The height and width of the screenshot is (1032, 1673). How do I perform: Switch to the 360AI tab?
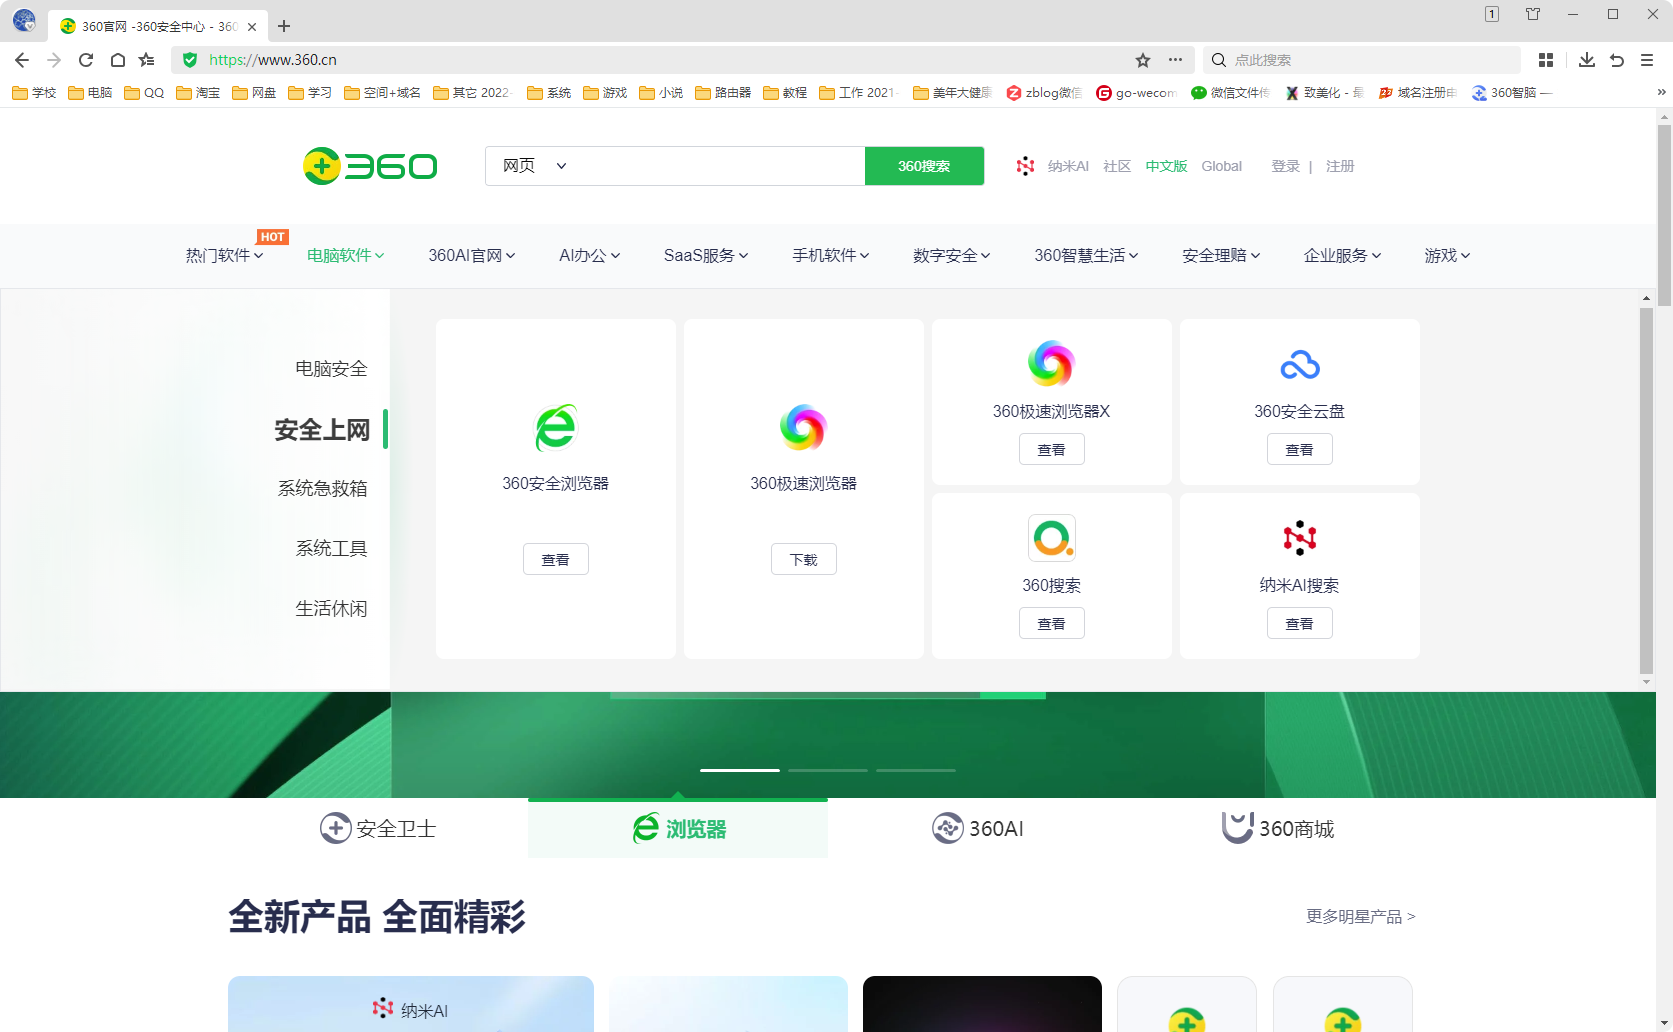click(978, 829)
